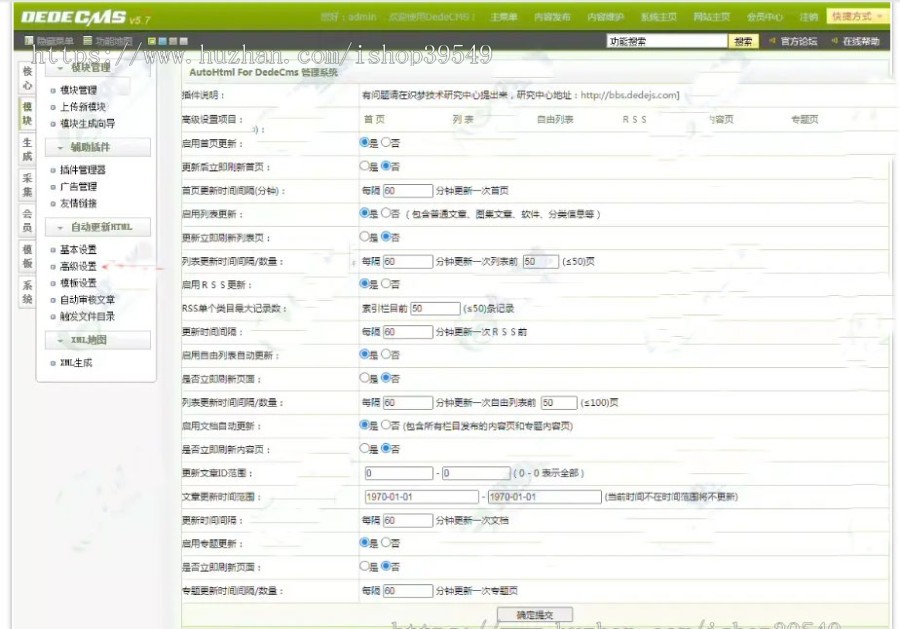Screen dimensions: 900x629
Task: Go to 系统主页 in the top bar
Action: [659, 17]
